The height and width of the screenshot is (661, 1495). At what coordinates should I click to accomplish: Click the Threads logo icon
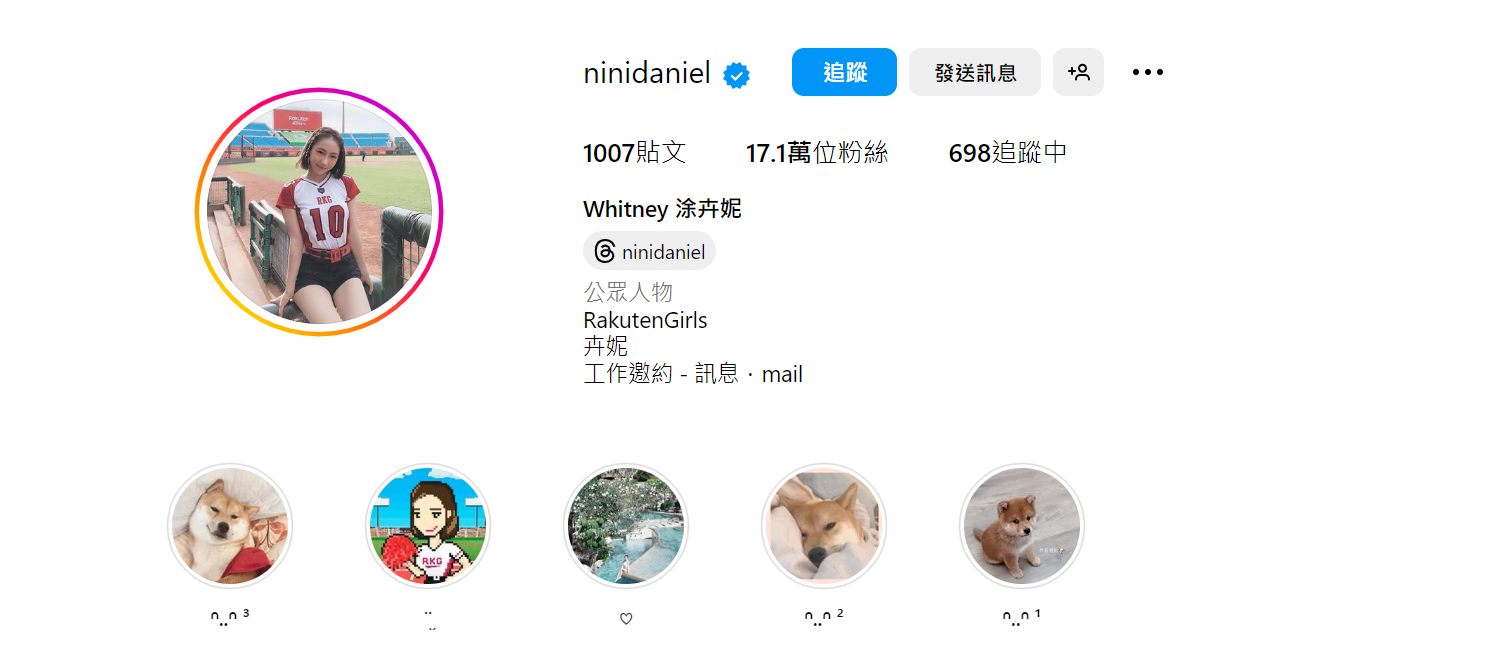click(604, 251)
